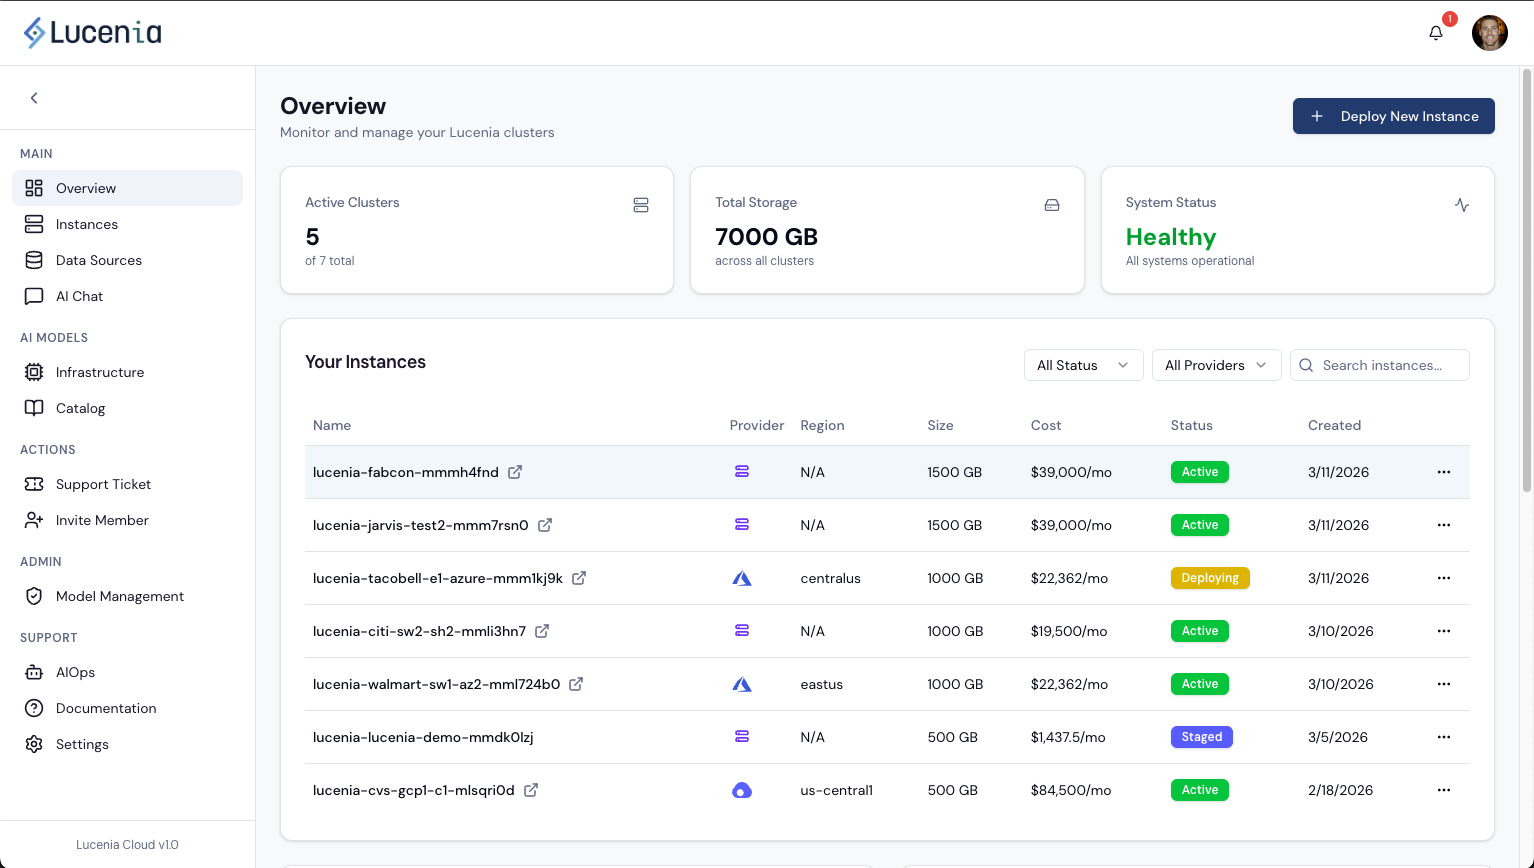Click the Infrastructure icon under AI Models
The height and width of the screenshot is (868, 1534).
pyautogui.click(x=34, y=372)
